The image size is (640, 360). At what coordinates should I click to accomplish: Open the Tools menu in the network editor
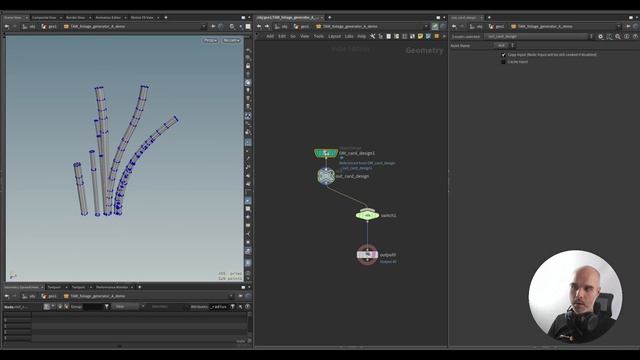click(x=319, y=36)
